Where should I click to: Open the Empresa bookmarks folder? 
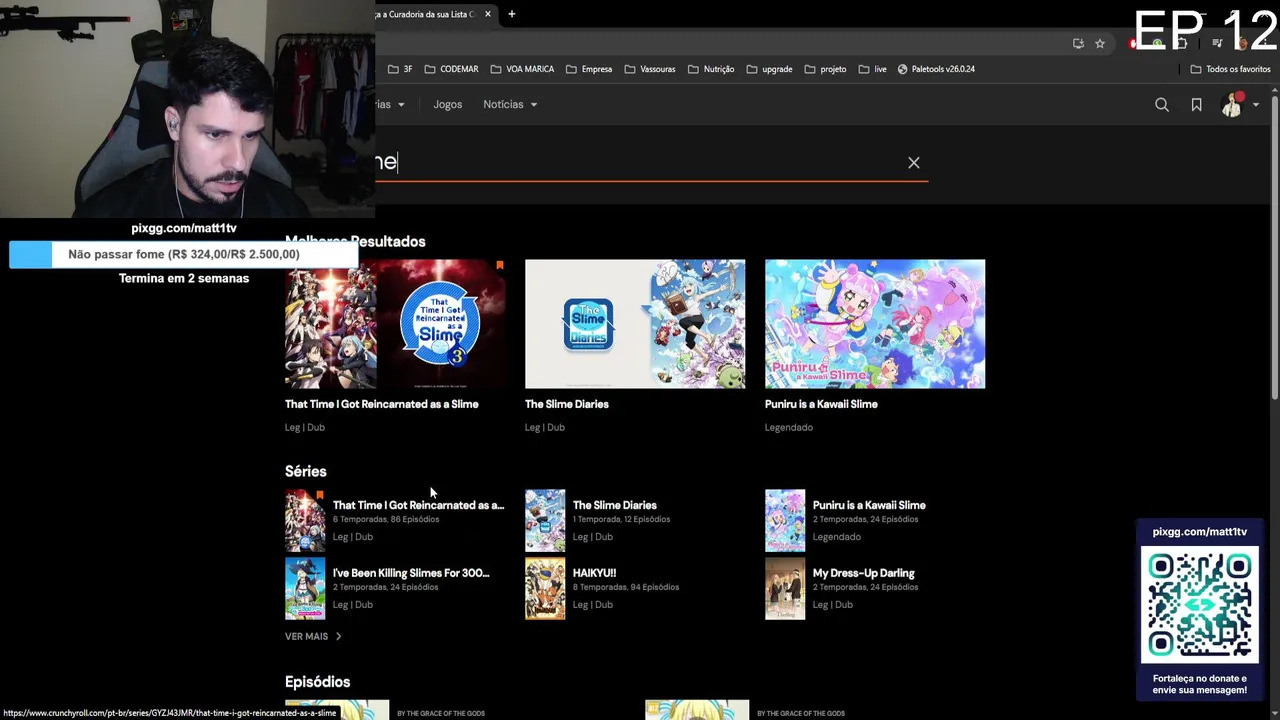(589, 69)
